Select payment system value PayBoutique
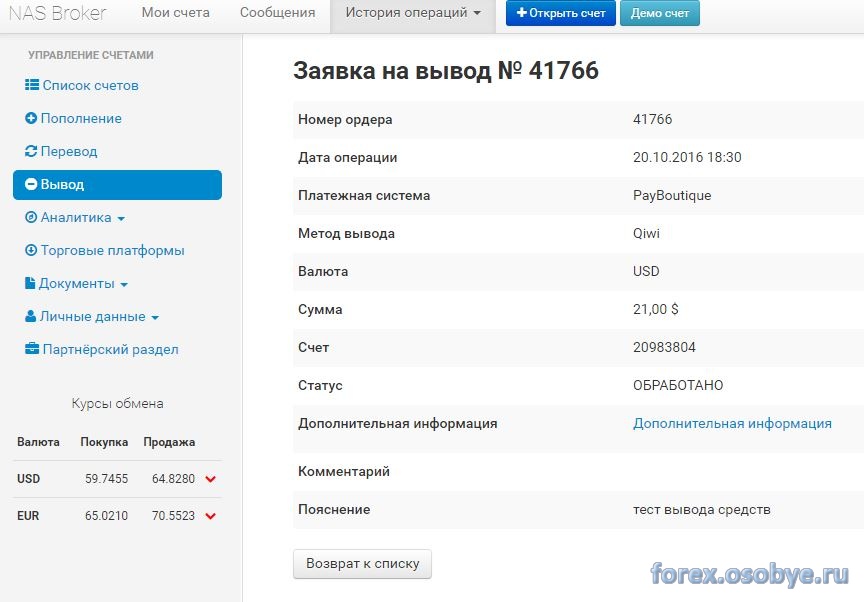 click(x=672, y=196)
